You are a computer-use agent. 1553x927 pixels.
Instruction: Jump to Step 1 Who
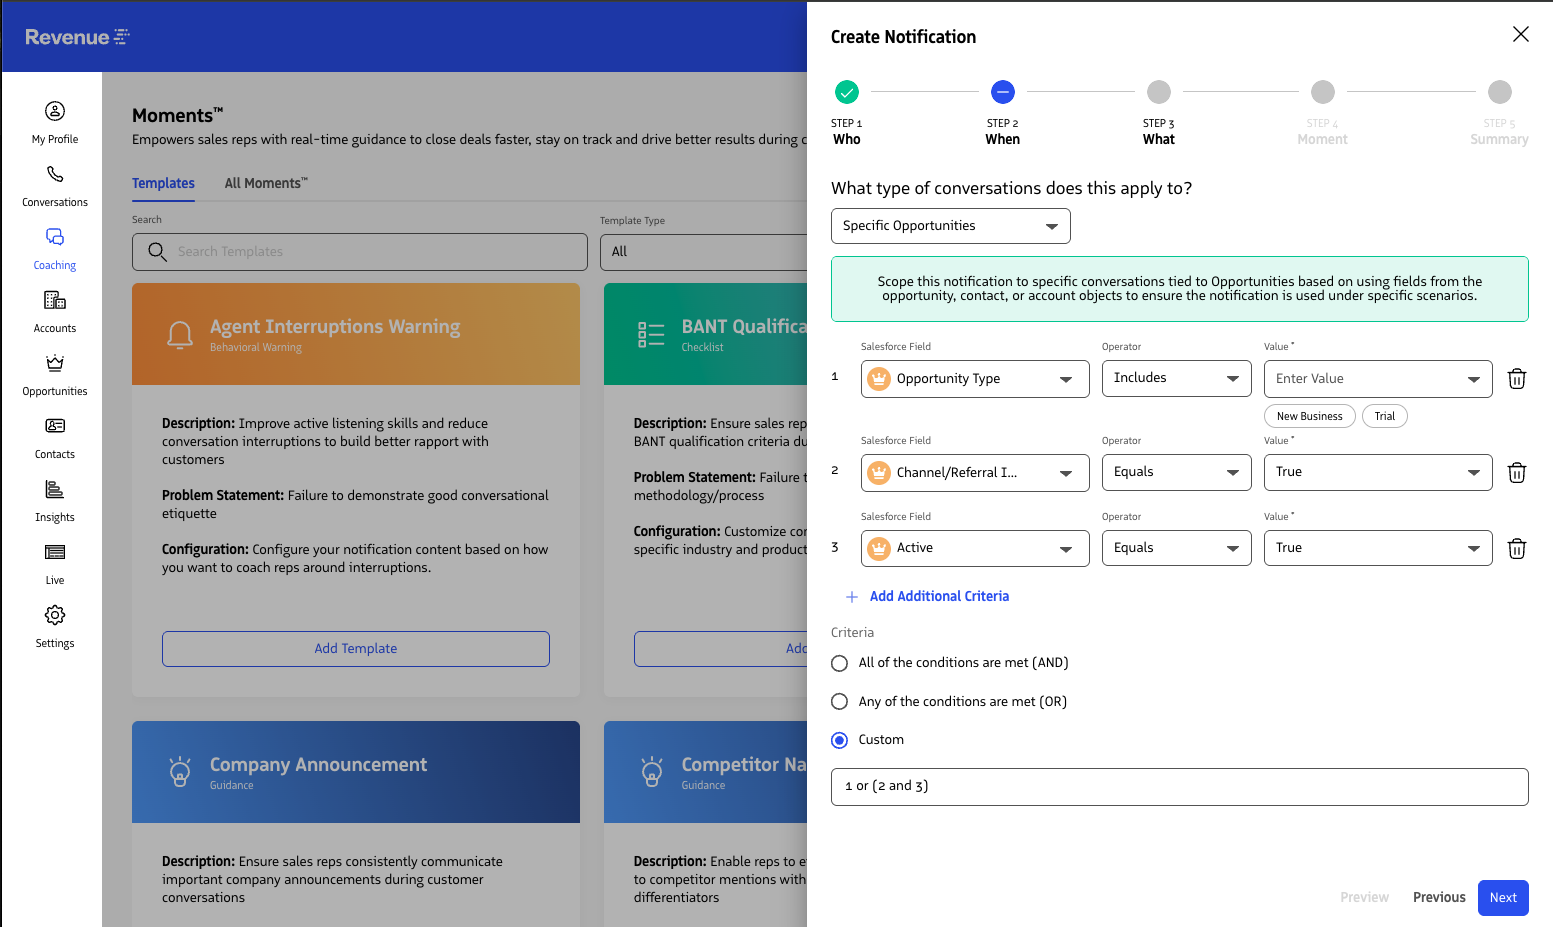847,93
